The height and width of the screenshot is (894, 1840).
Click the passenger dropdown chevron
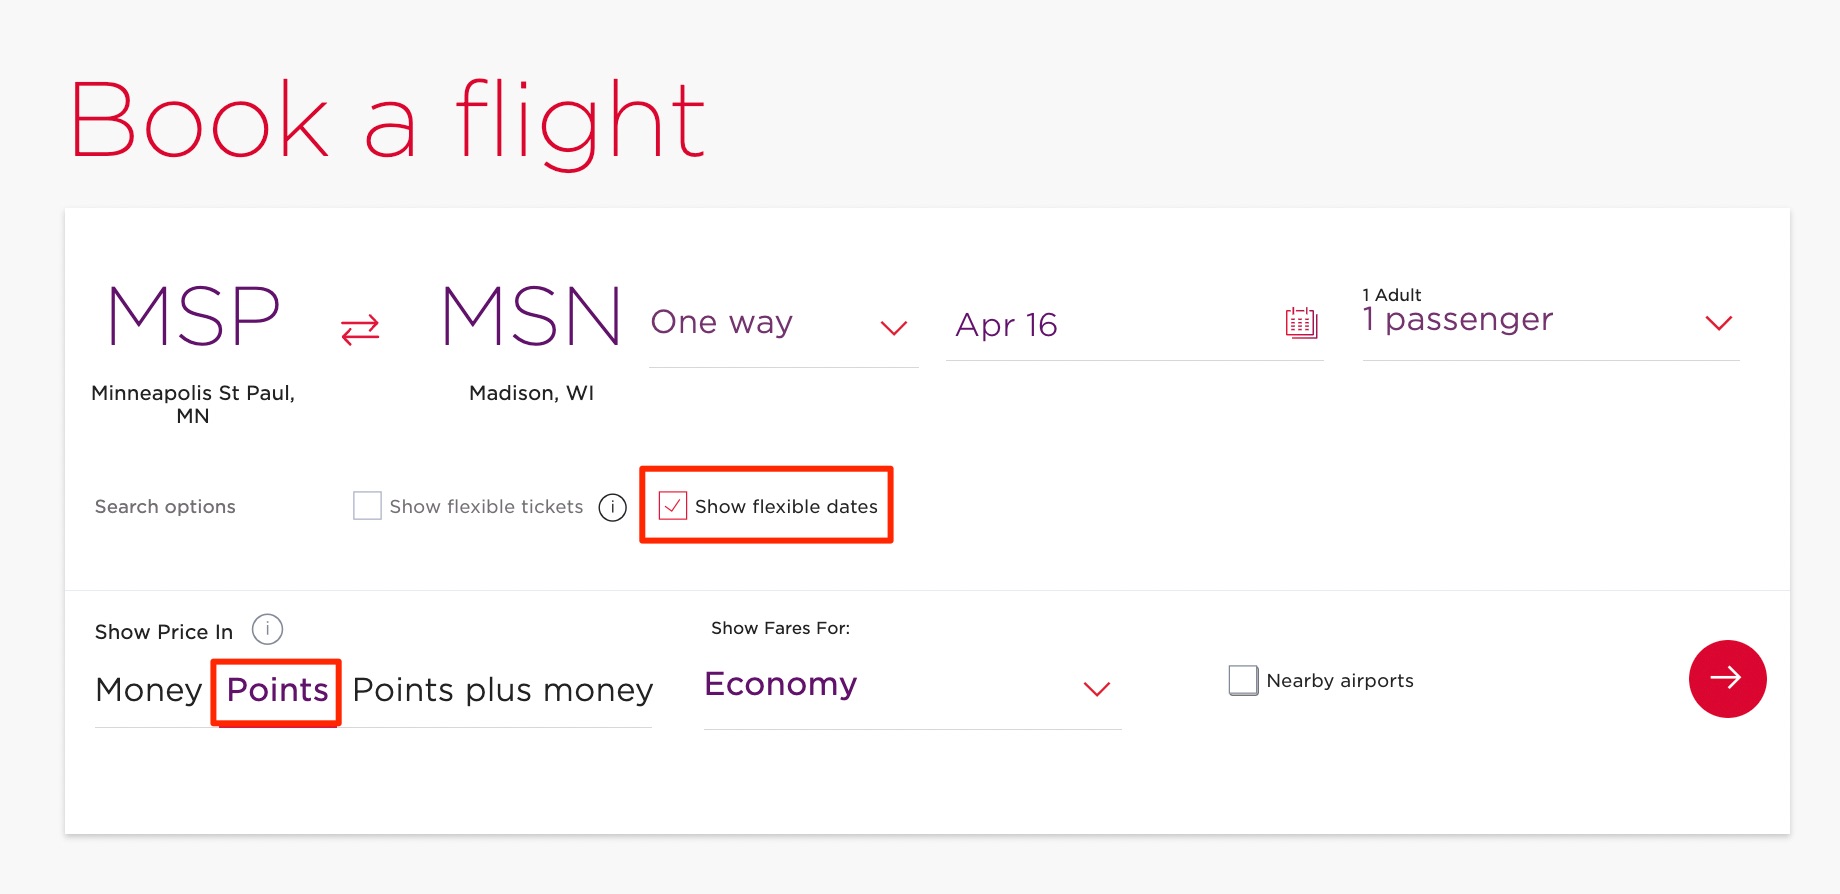point(1719,322)
